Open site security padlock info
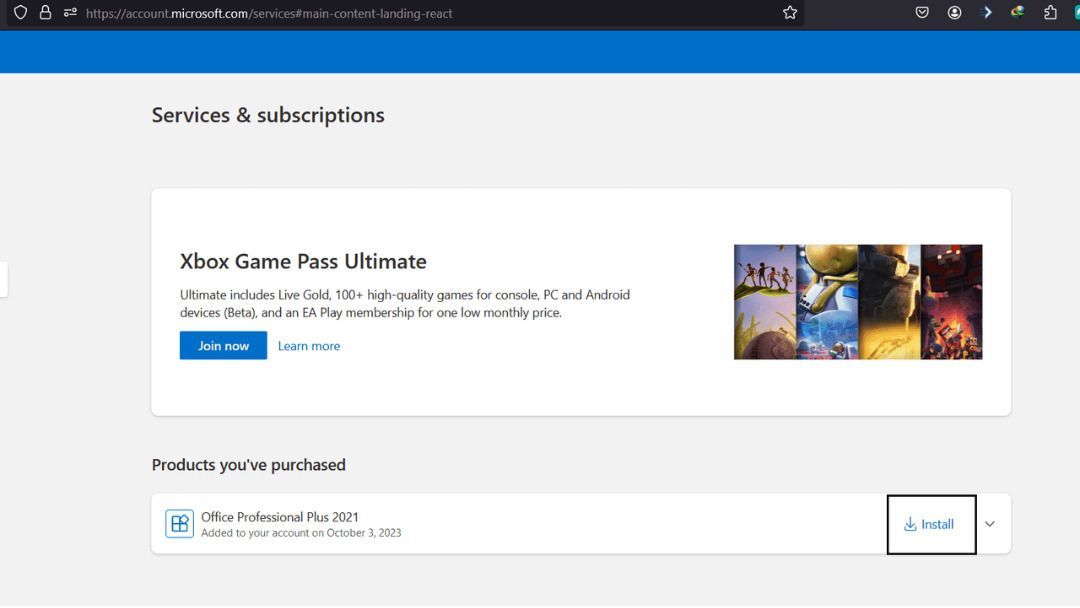 pos(45,12)
